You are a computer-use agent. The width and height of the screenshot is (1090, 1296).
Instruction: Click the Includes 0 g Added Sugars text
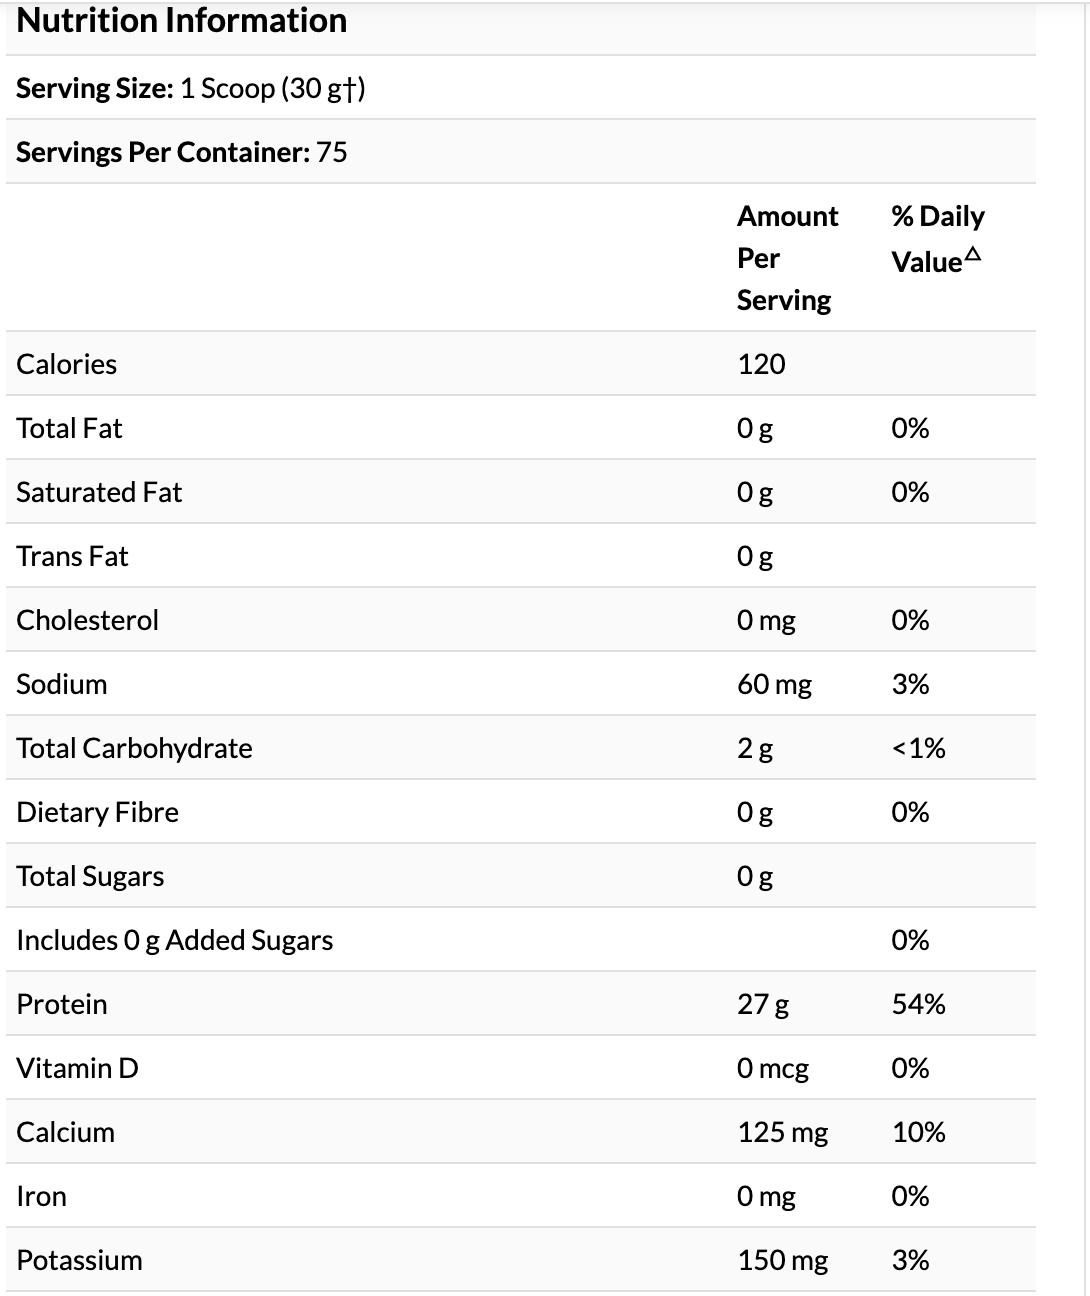tap(175, 940)
